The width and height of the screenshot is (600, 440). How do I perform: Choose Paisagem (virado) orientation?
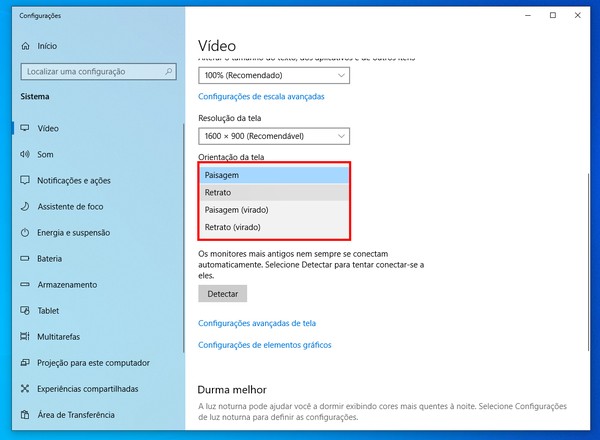coord(274,210)
